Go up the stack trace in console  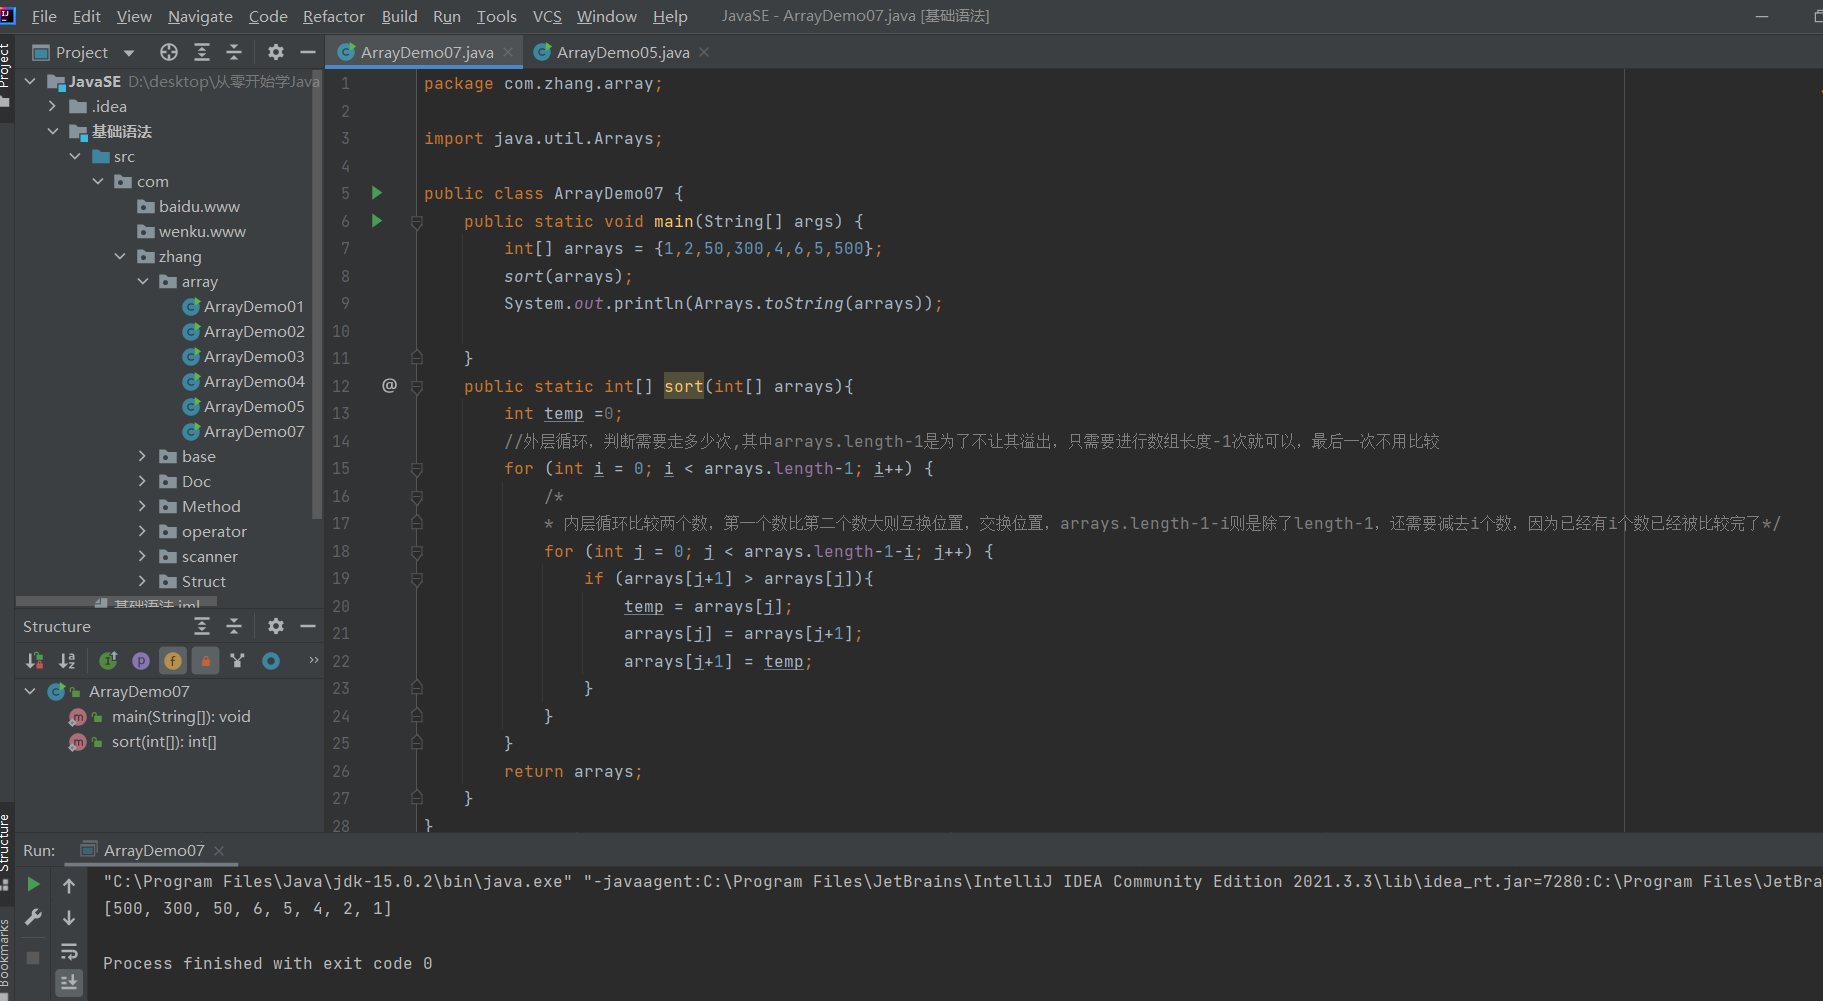coord(69,885)
